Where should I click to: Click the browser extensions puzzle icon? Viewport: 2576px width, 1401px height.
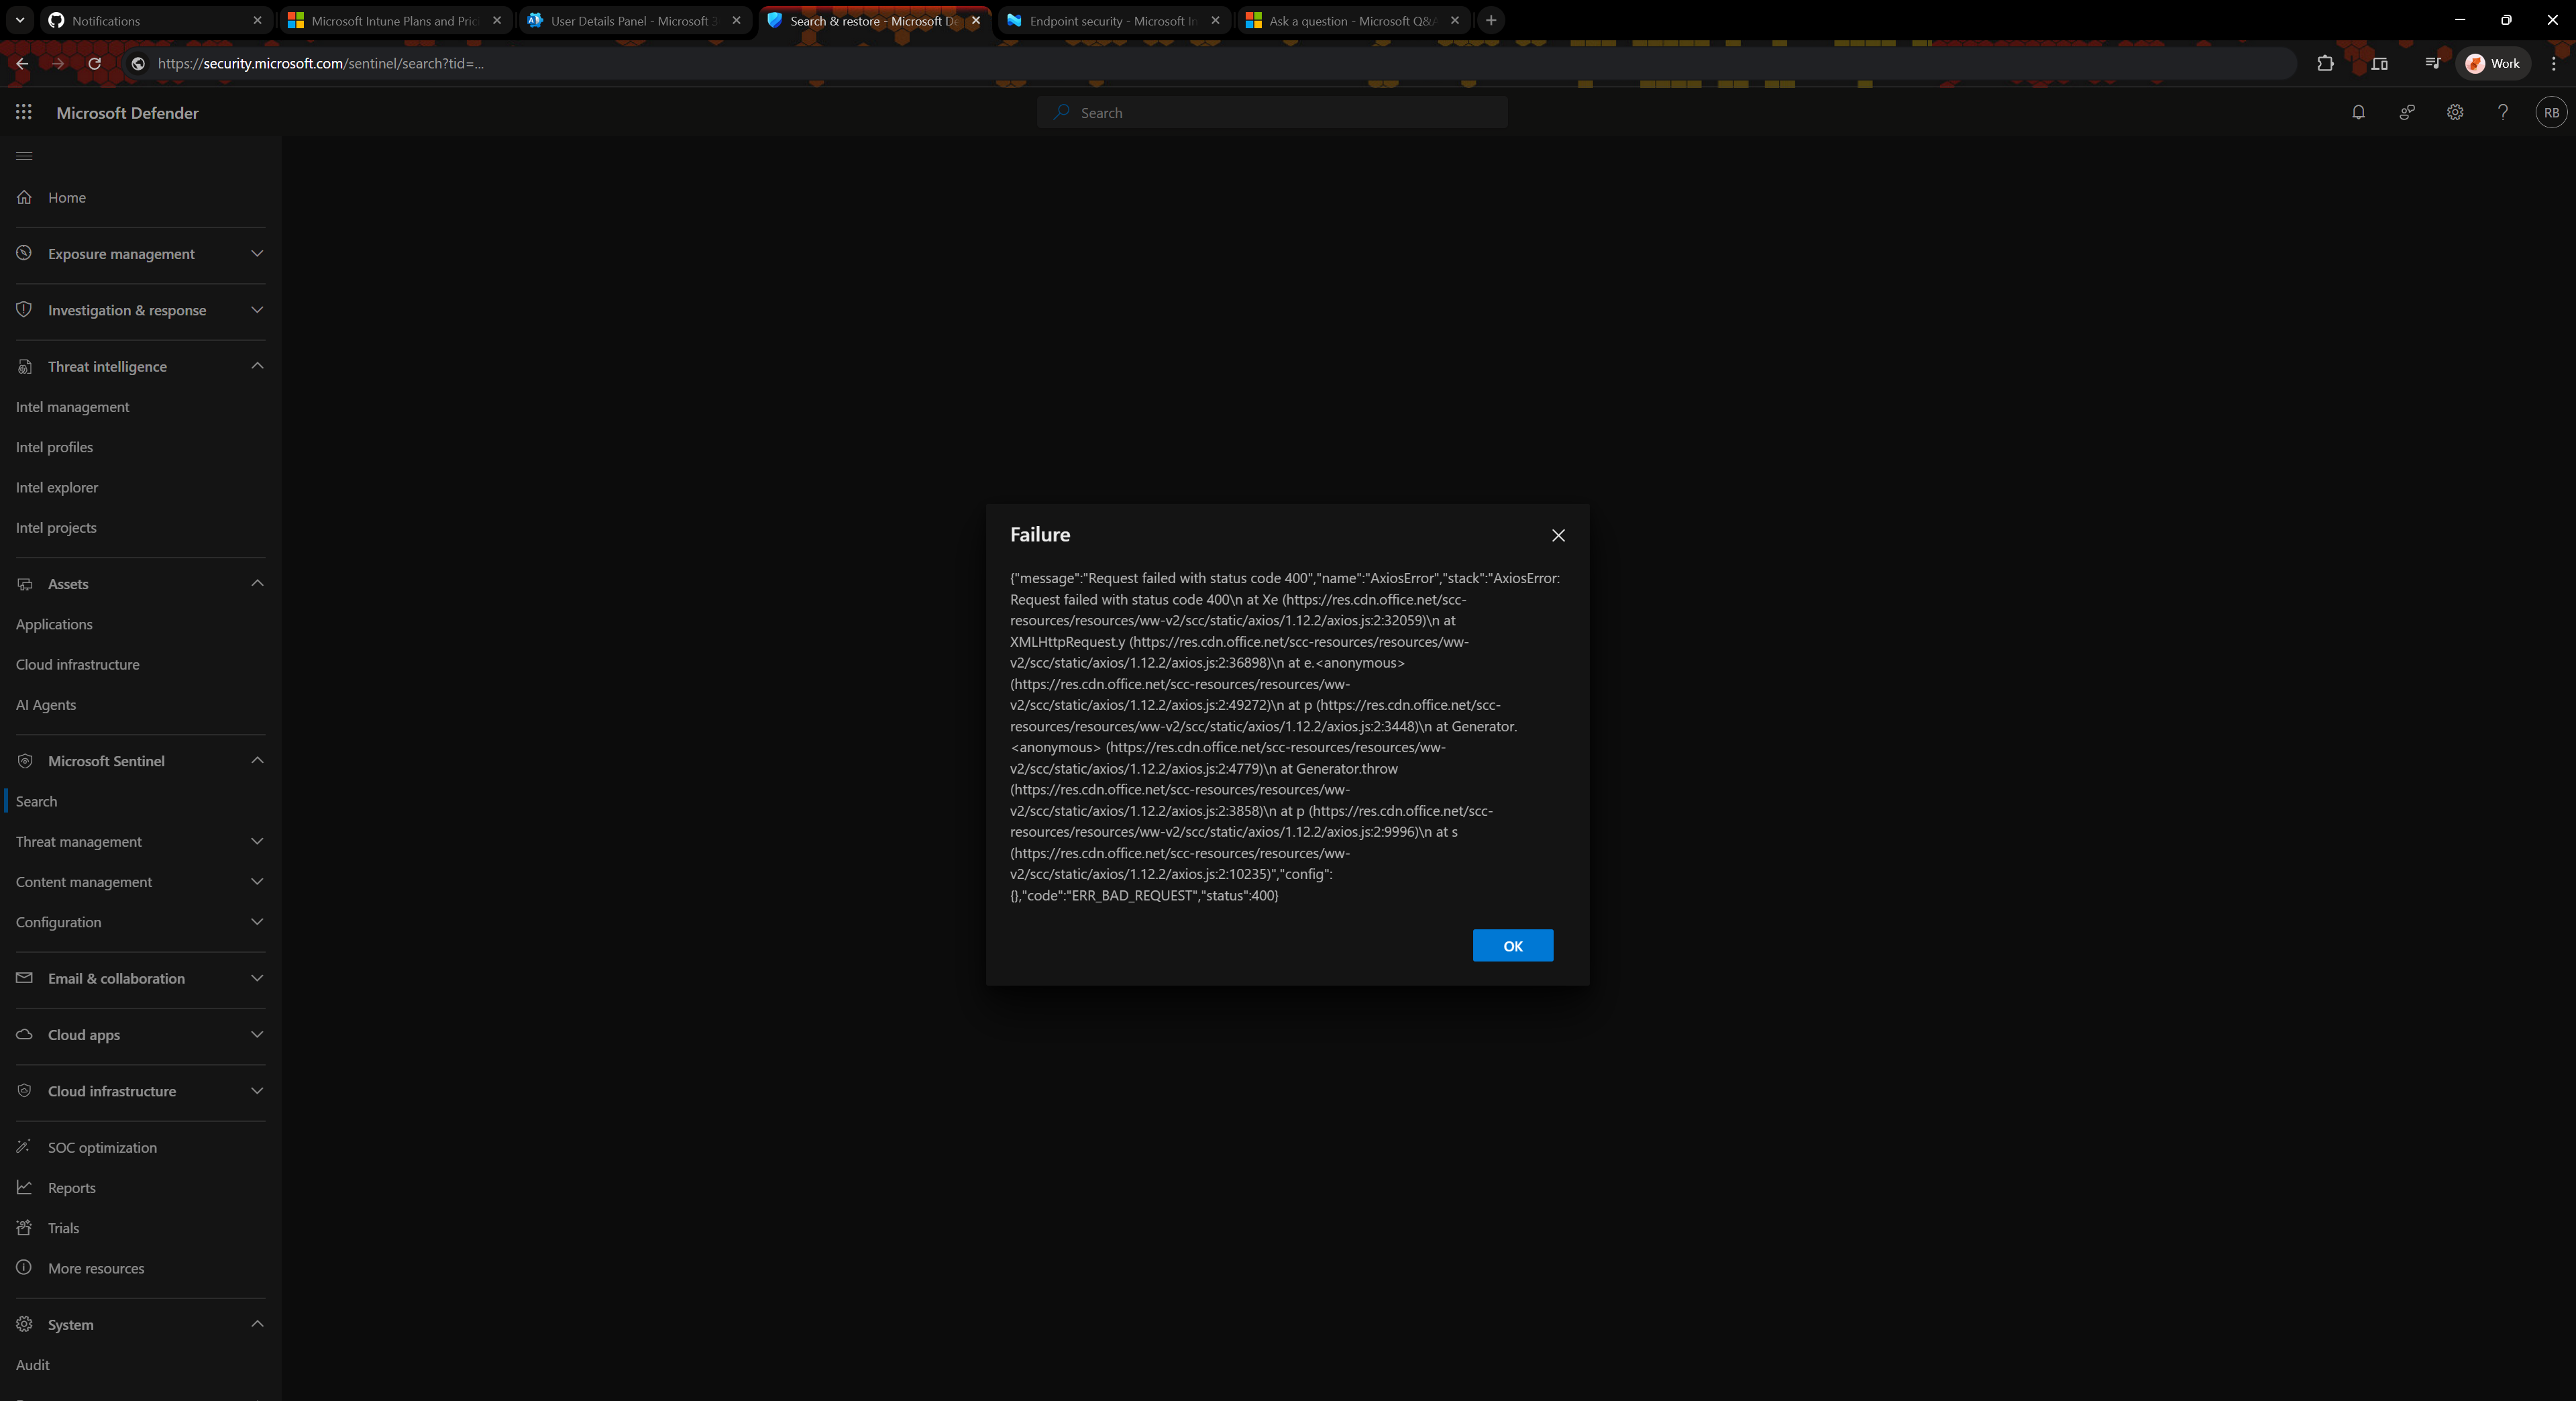[x=2325, y=63]
